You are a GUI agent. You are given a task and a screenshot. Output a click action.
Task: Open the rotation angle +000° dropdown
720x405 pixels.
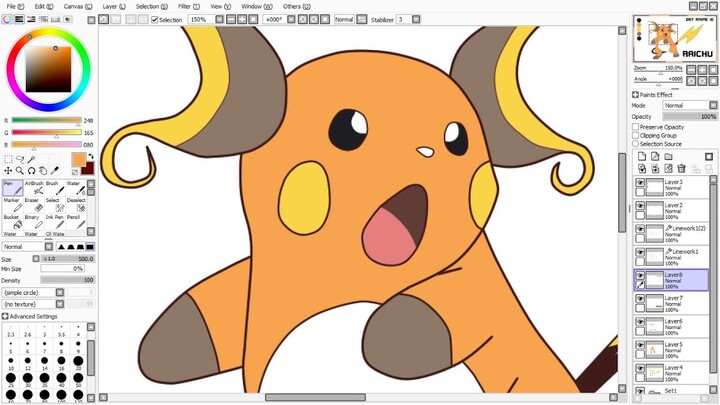click(x=291, y=19)
